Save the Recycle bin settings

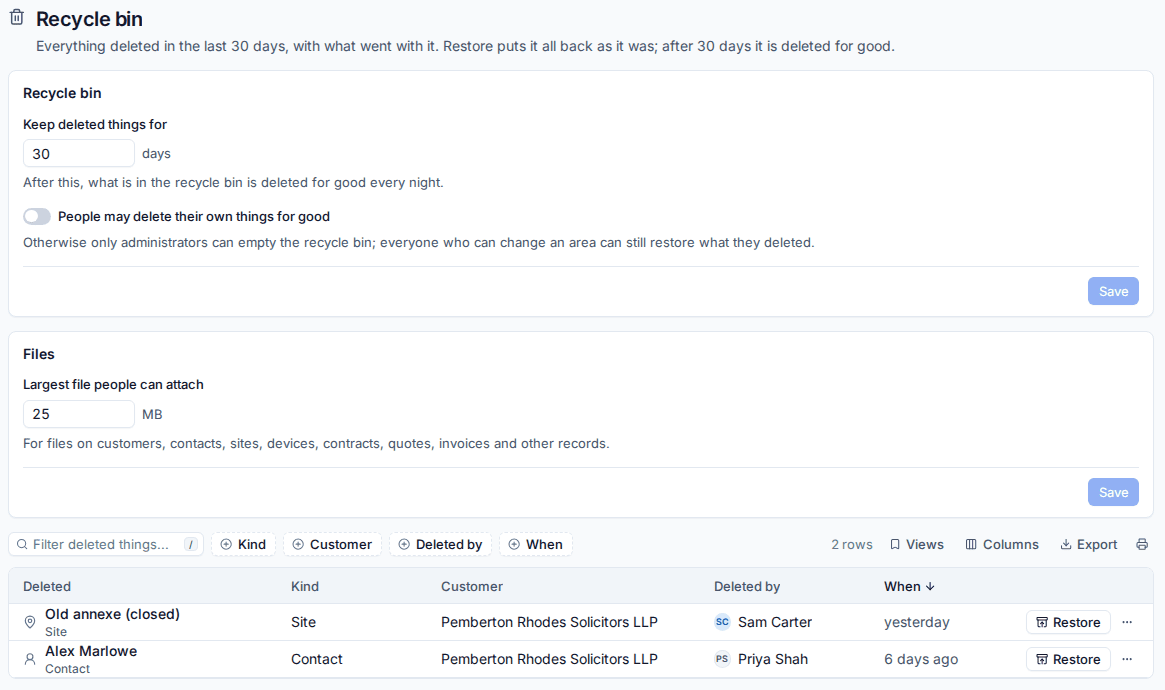tap(1113, 291)
